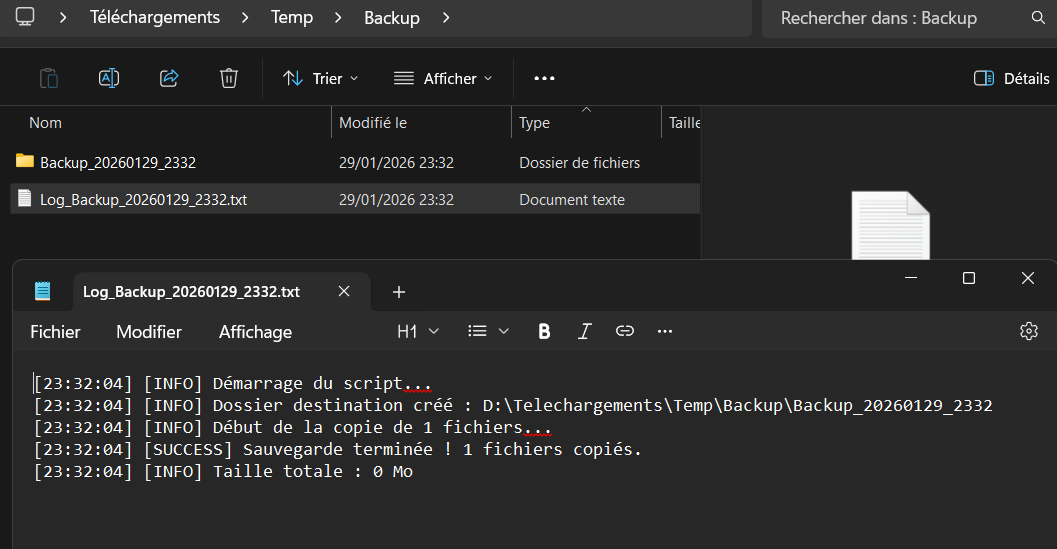Open the Fichier menu in Notepad
This screenshot has width=1057, height=549.
point(55,331)
